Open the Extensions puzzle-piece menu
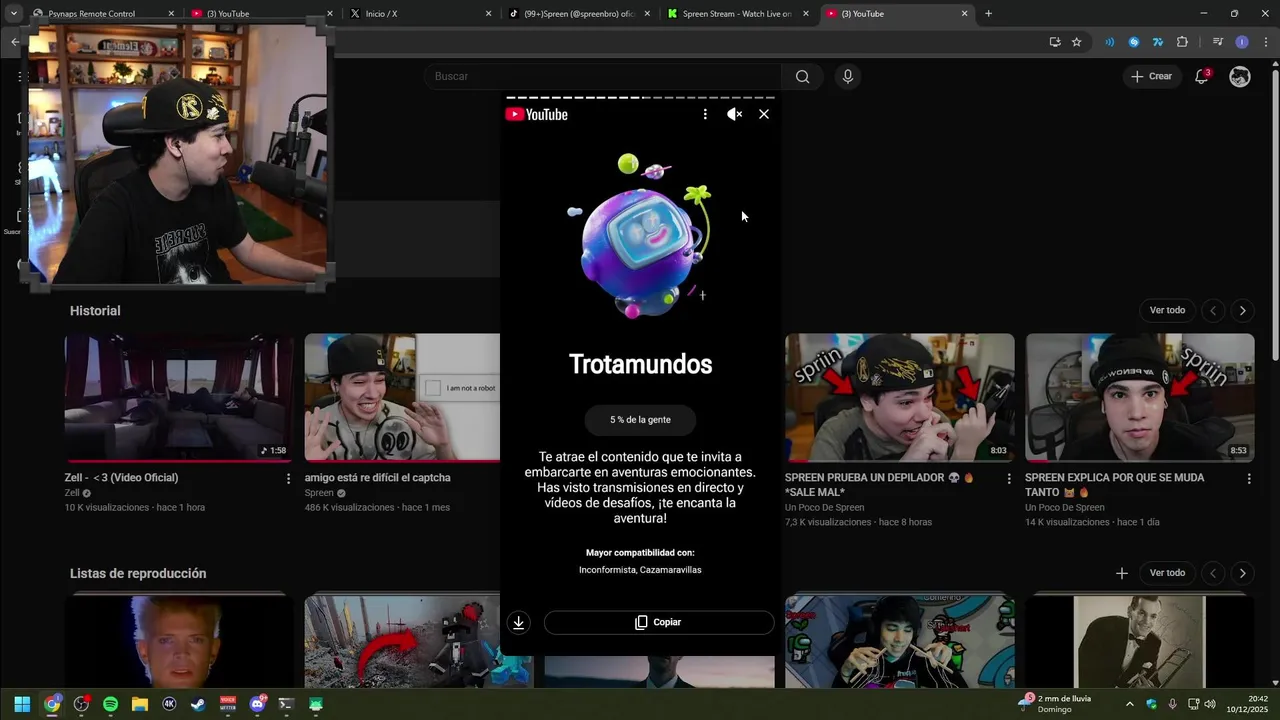This screenshot has height=720, width=1280. [1182, 42]
